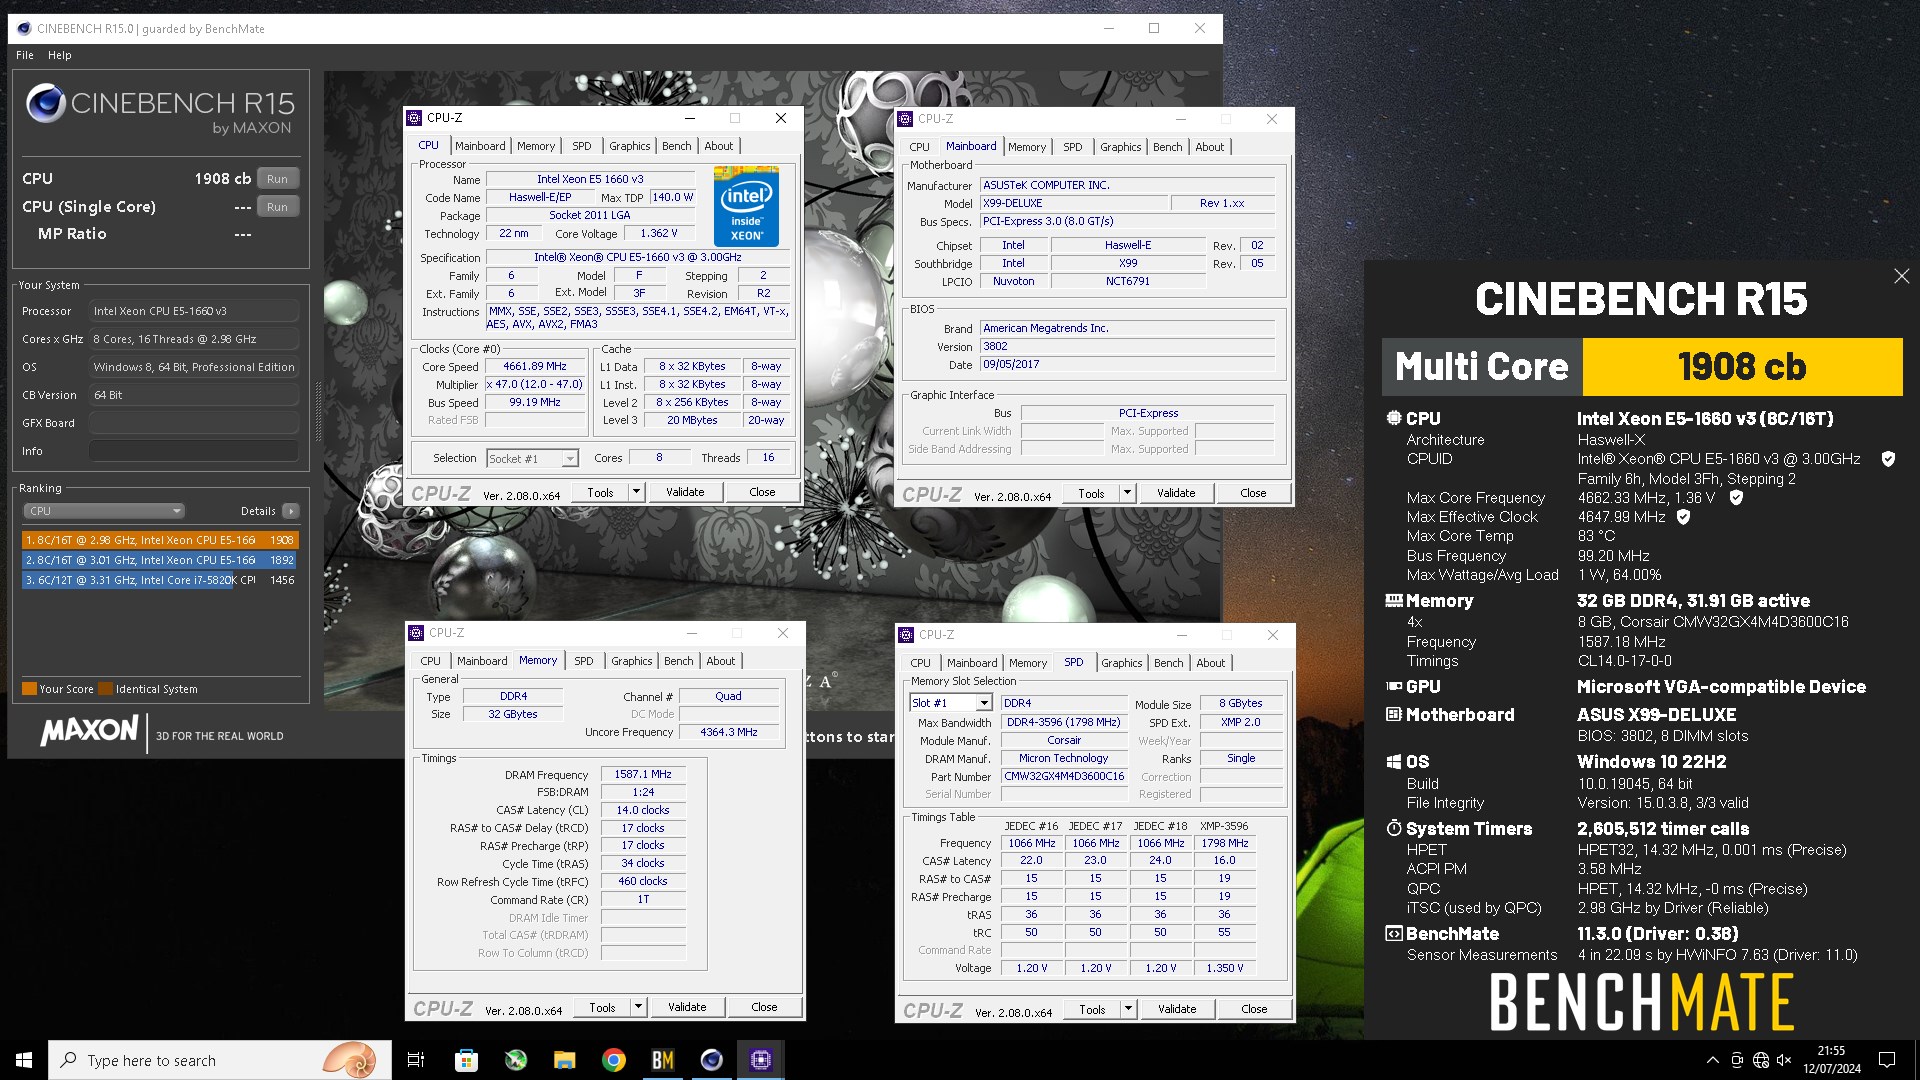Click the Max Effective Clock verified shield
This screenshot has height=1080, width=1920.
click(1683, 517)
